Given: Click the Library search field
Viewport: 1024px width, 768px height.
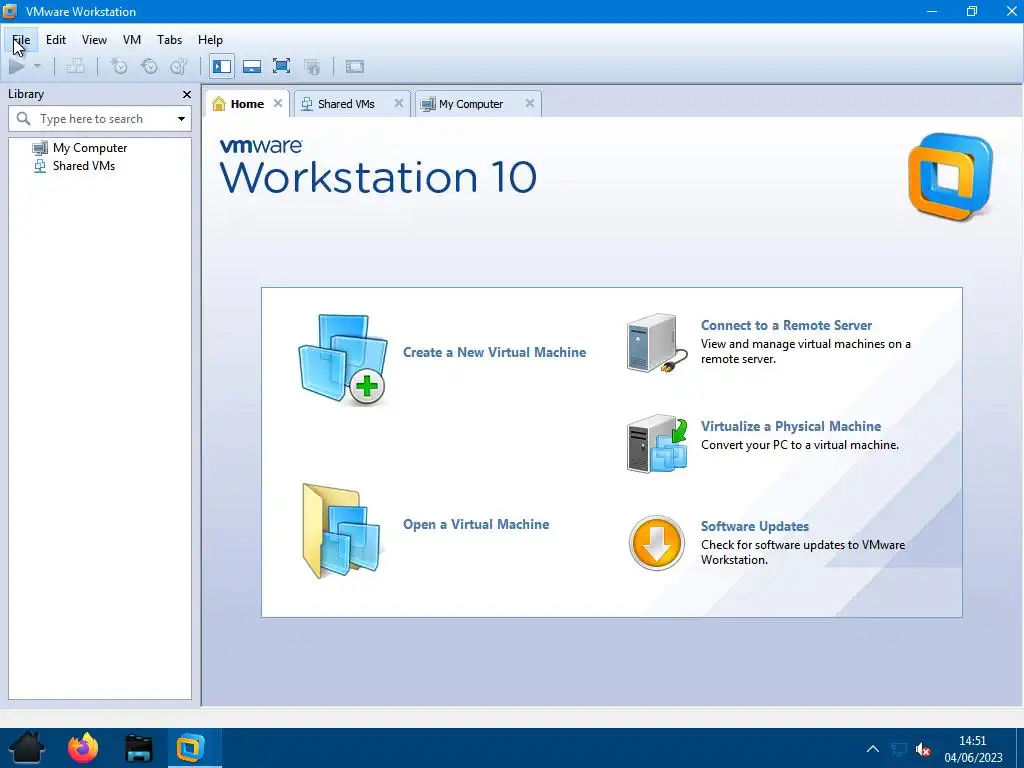Looking at the screenshot, I should pyautogui.click(x=100, y=119).
